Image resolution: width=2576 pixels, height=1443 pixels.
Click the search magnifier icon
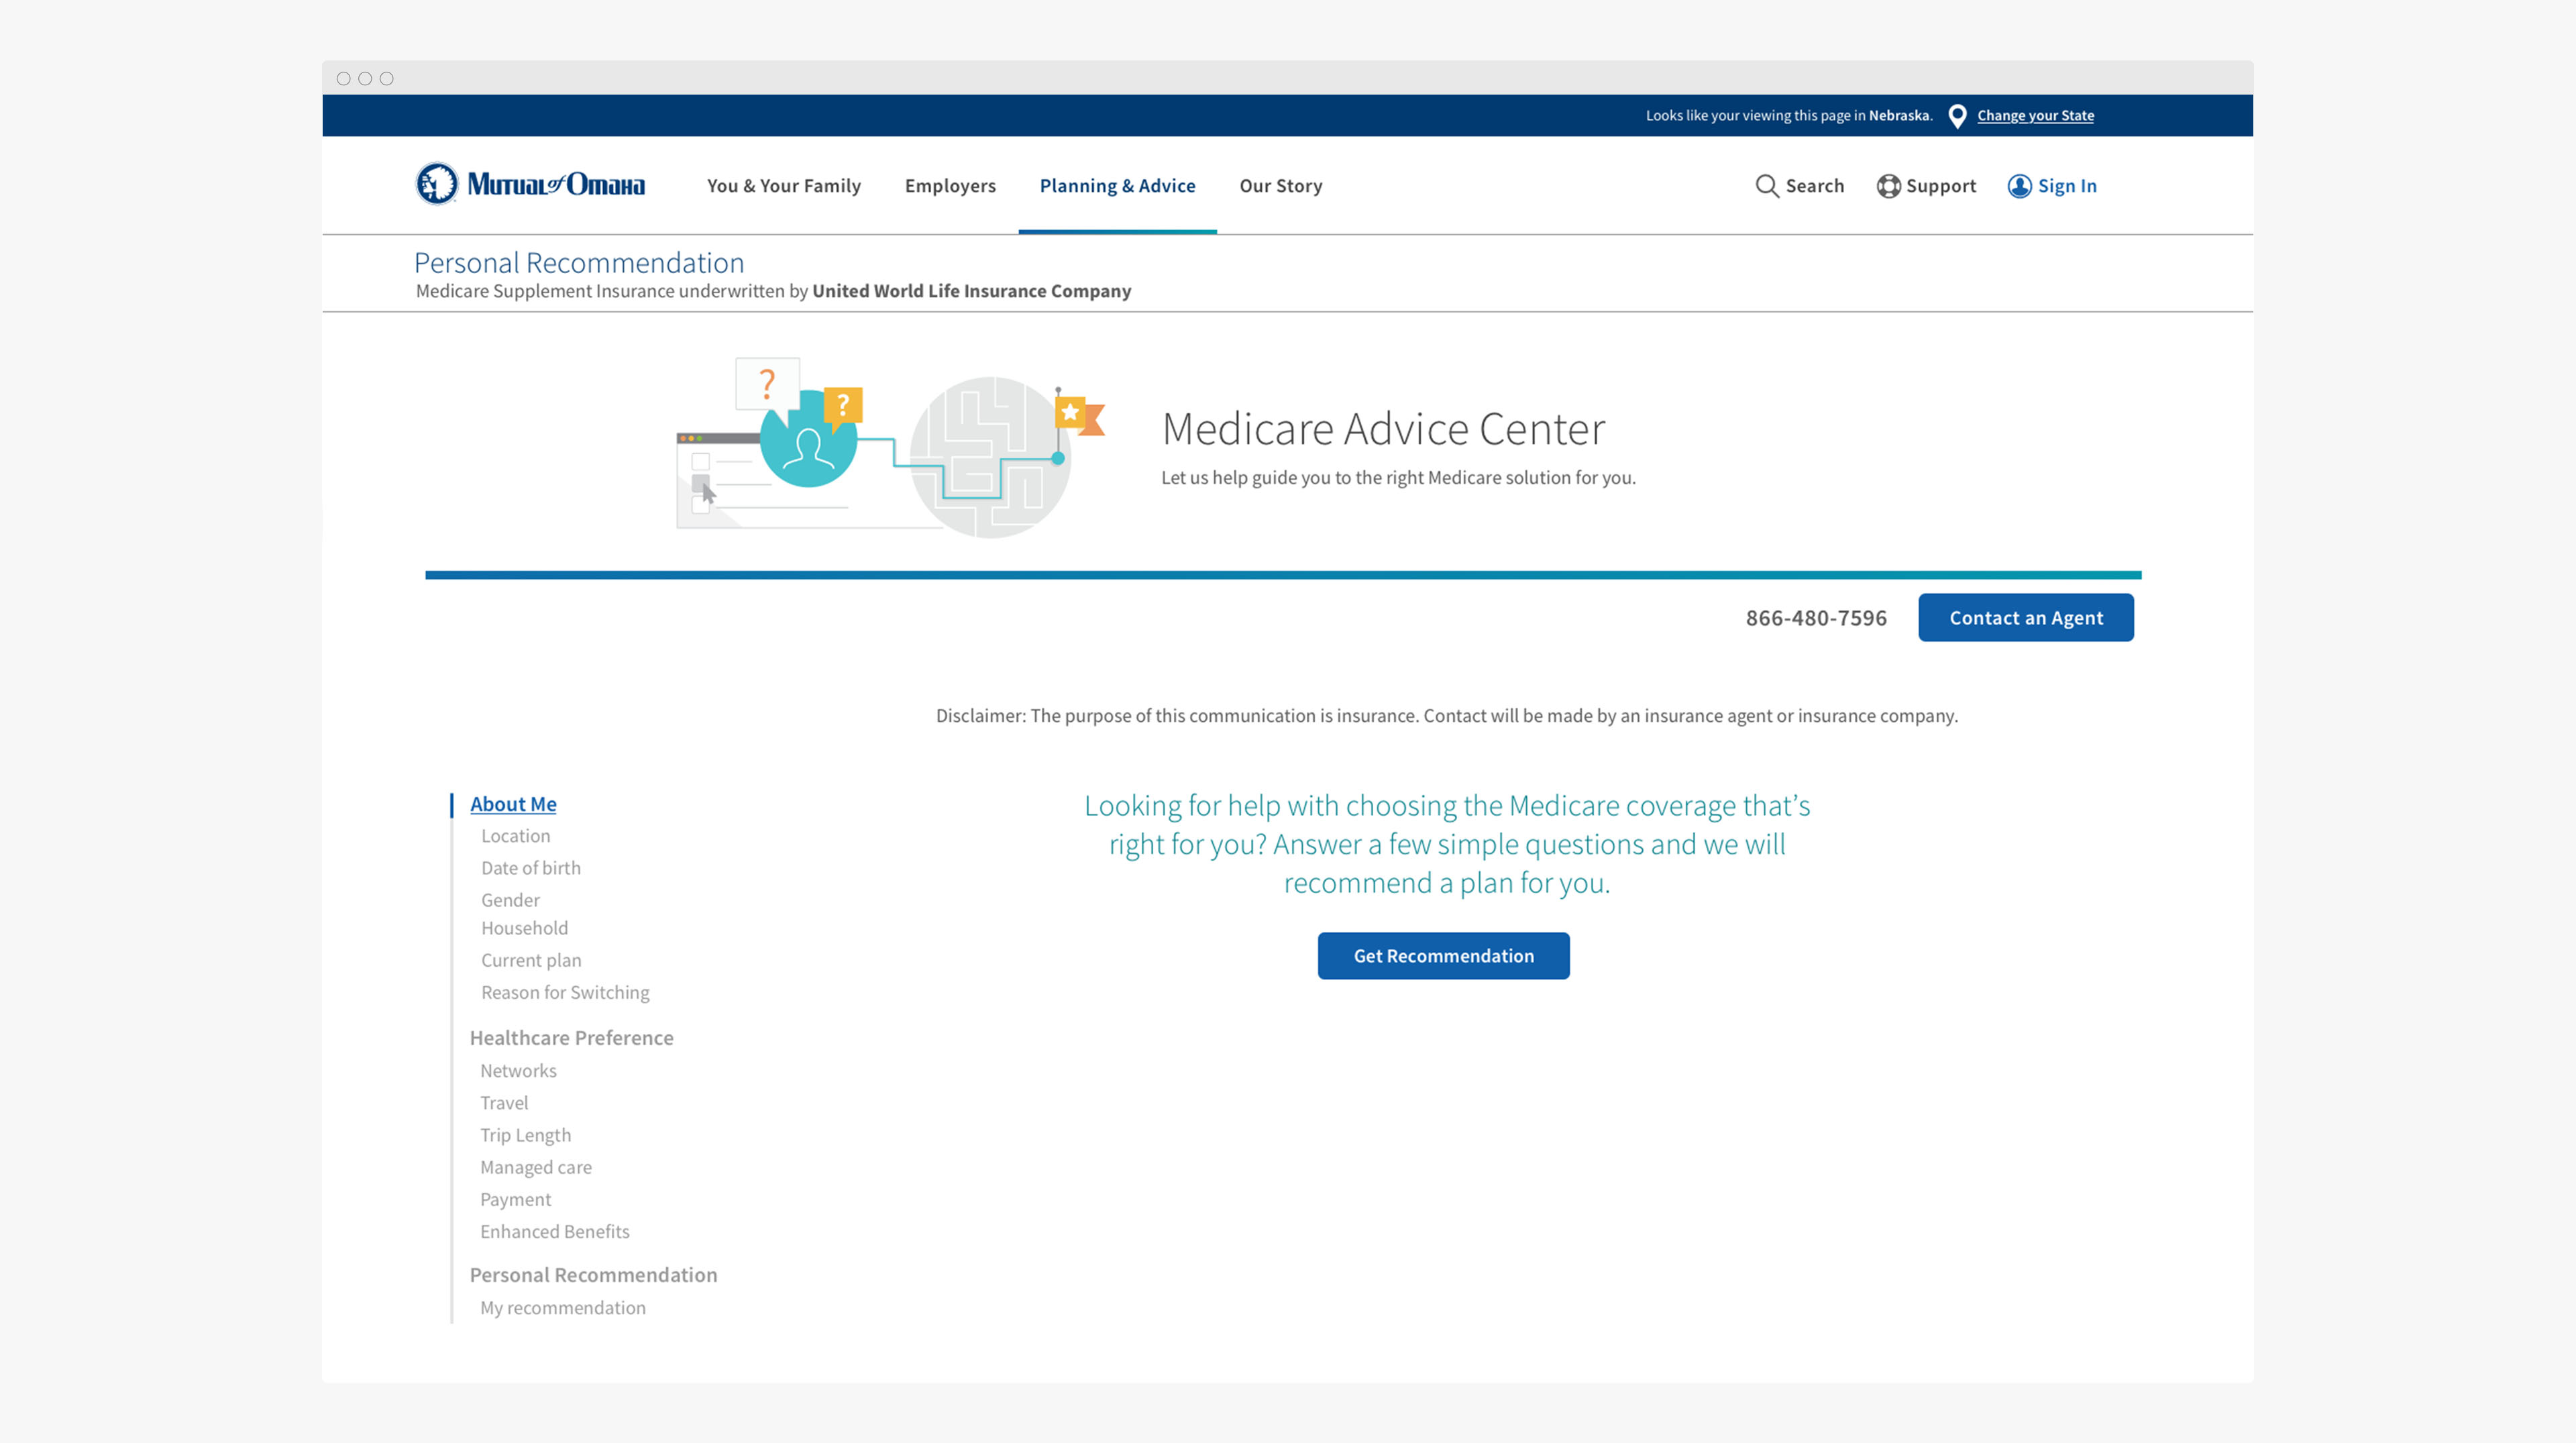click(x=1766, y=186)
